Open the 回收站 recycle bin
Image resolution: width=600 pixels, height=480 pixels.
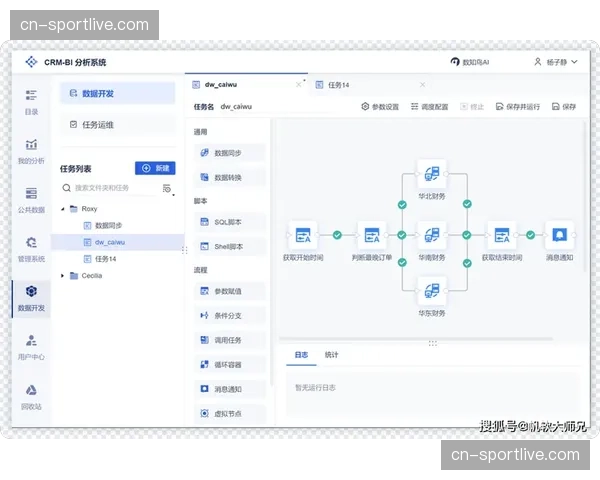click(x=31, y=395)
